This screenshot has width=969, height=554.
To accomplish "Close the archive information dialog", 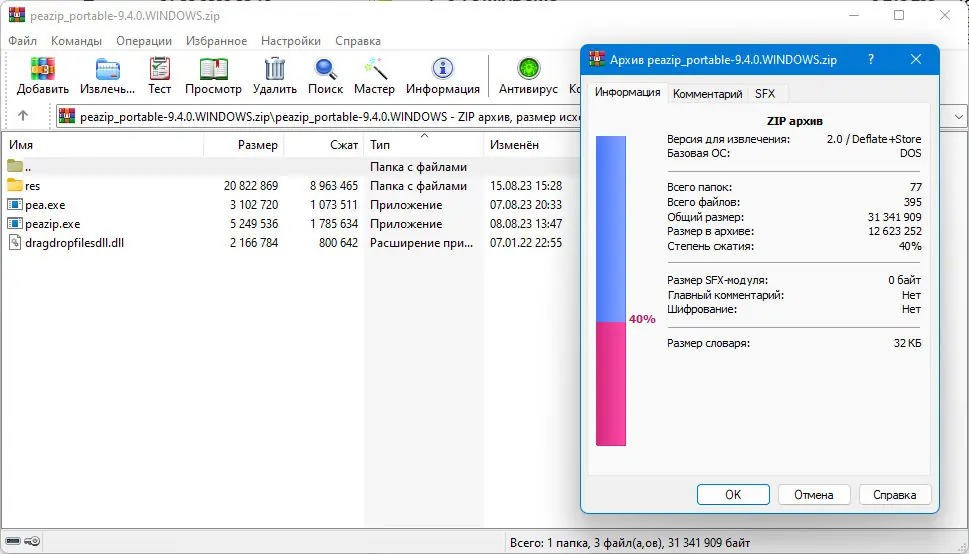I will tap(916, 59).
